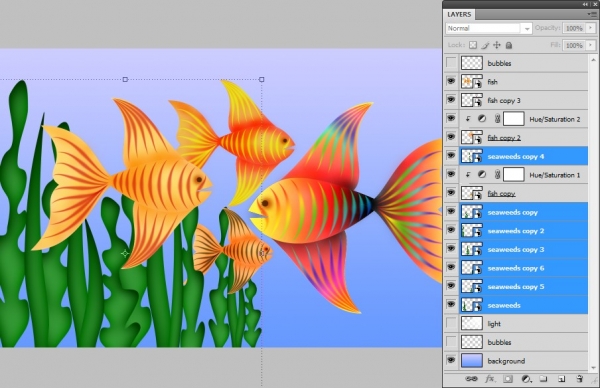Click the background layer gradient thumbnail
This screenshot has width=600, height=388.
point(472,361)
